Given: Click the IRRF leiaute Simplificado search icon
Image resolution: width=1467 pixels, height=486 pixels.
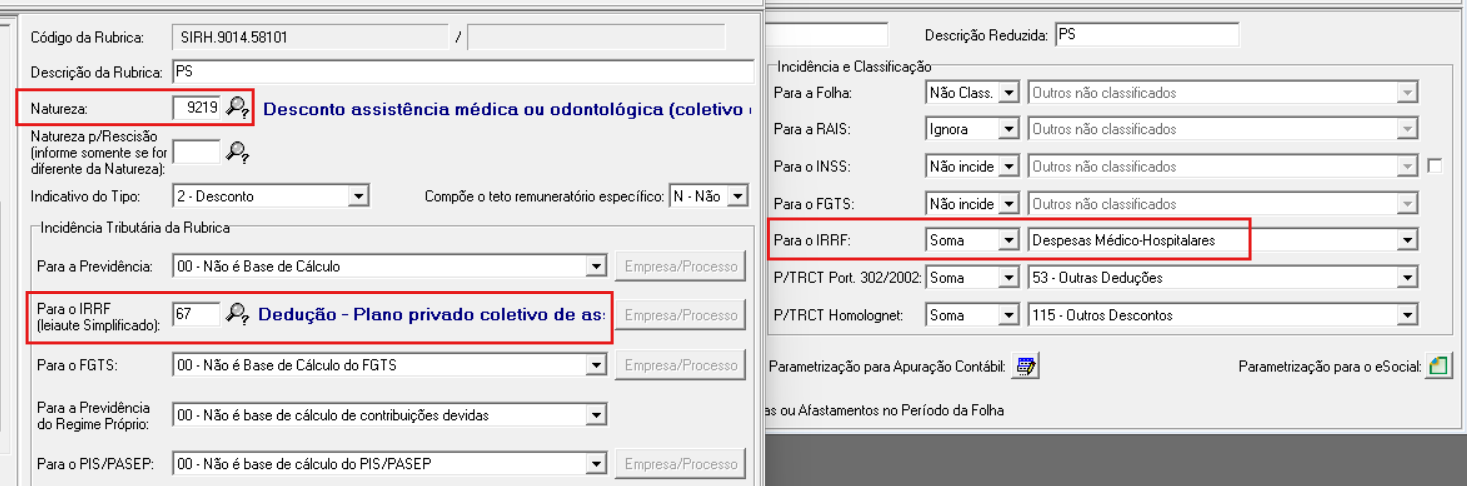Looking at the screenshot, I should coord(236,314).
